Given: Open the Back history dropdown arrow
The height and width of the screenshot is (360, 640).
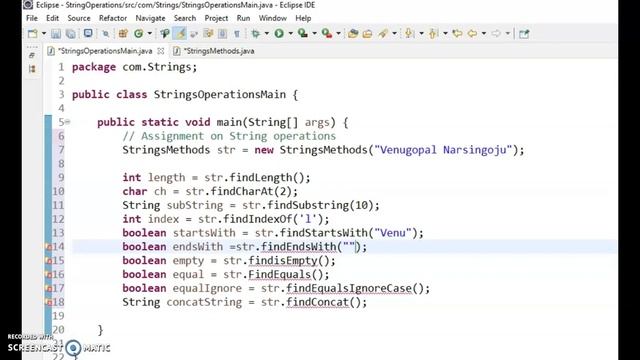Looking at the screenshot, I should 484,33.
